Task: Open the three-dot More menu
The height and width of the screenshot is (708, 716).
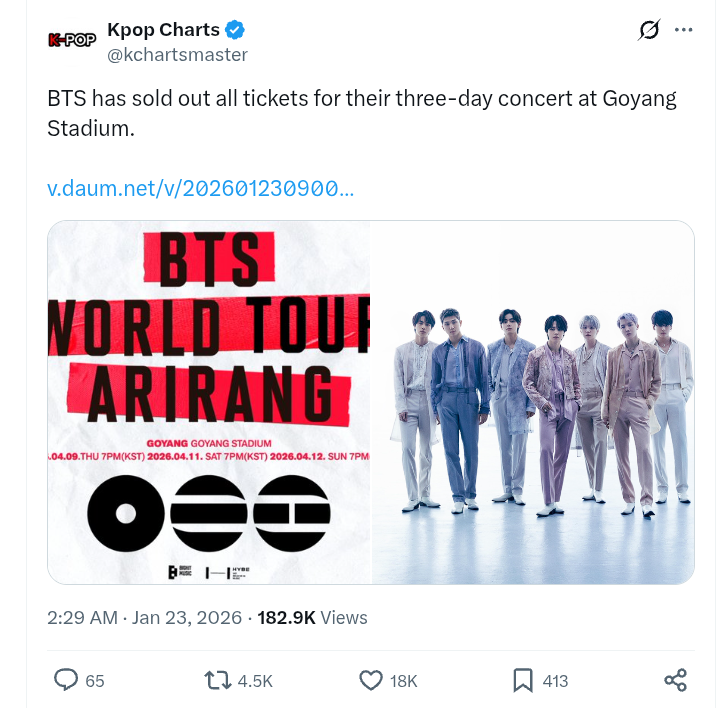Action: (x=684, y=30)
